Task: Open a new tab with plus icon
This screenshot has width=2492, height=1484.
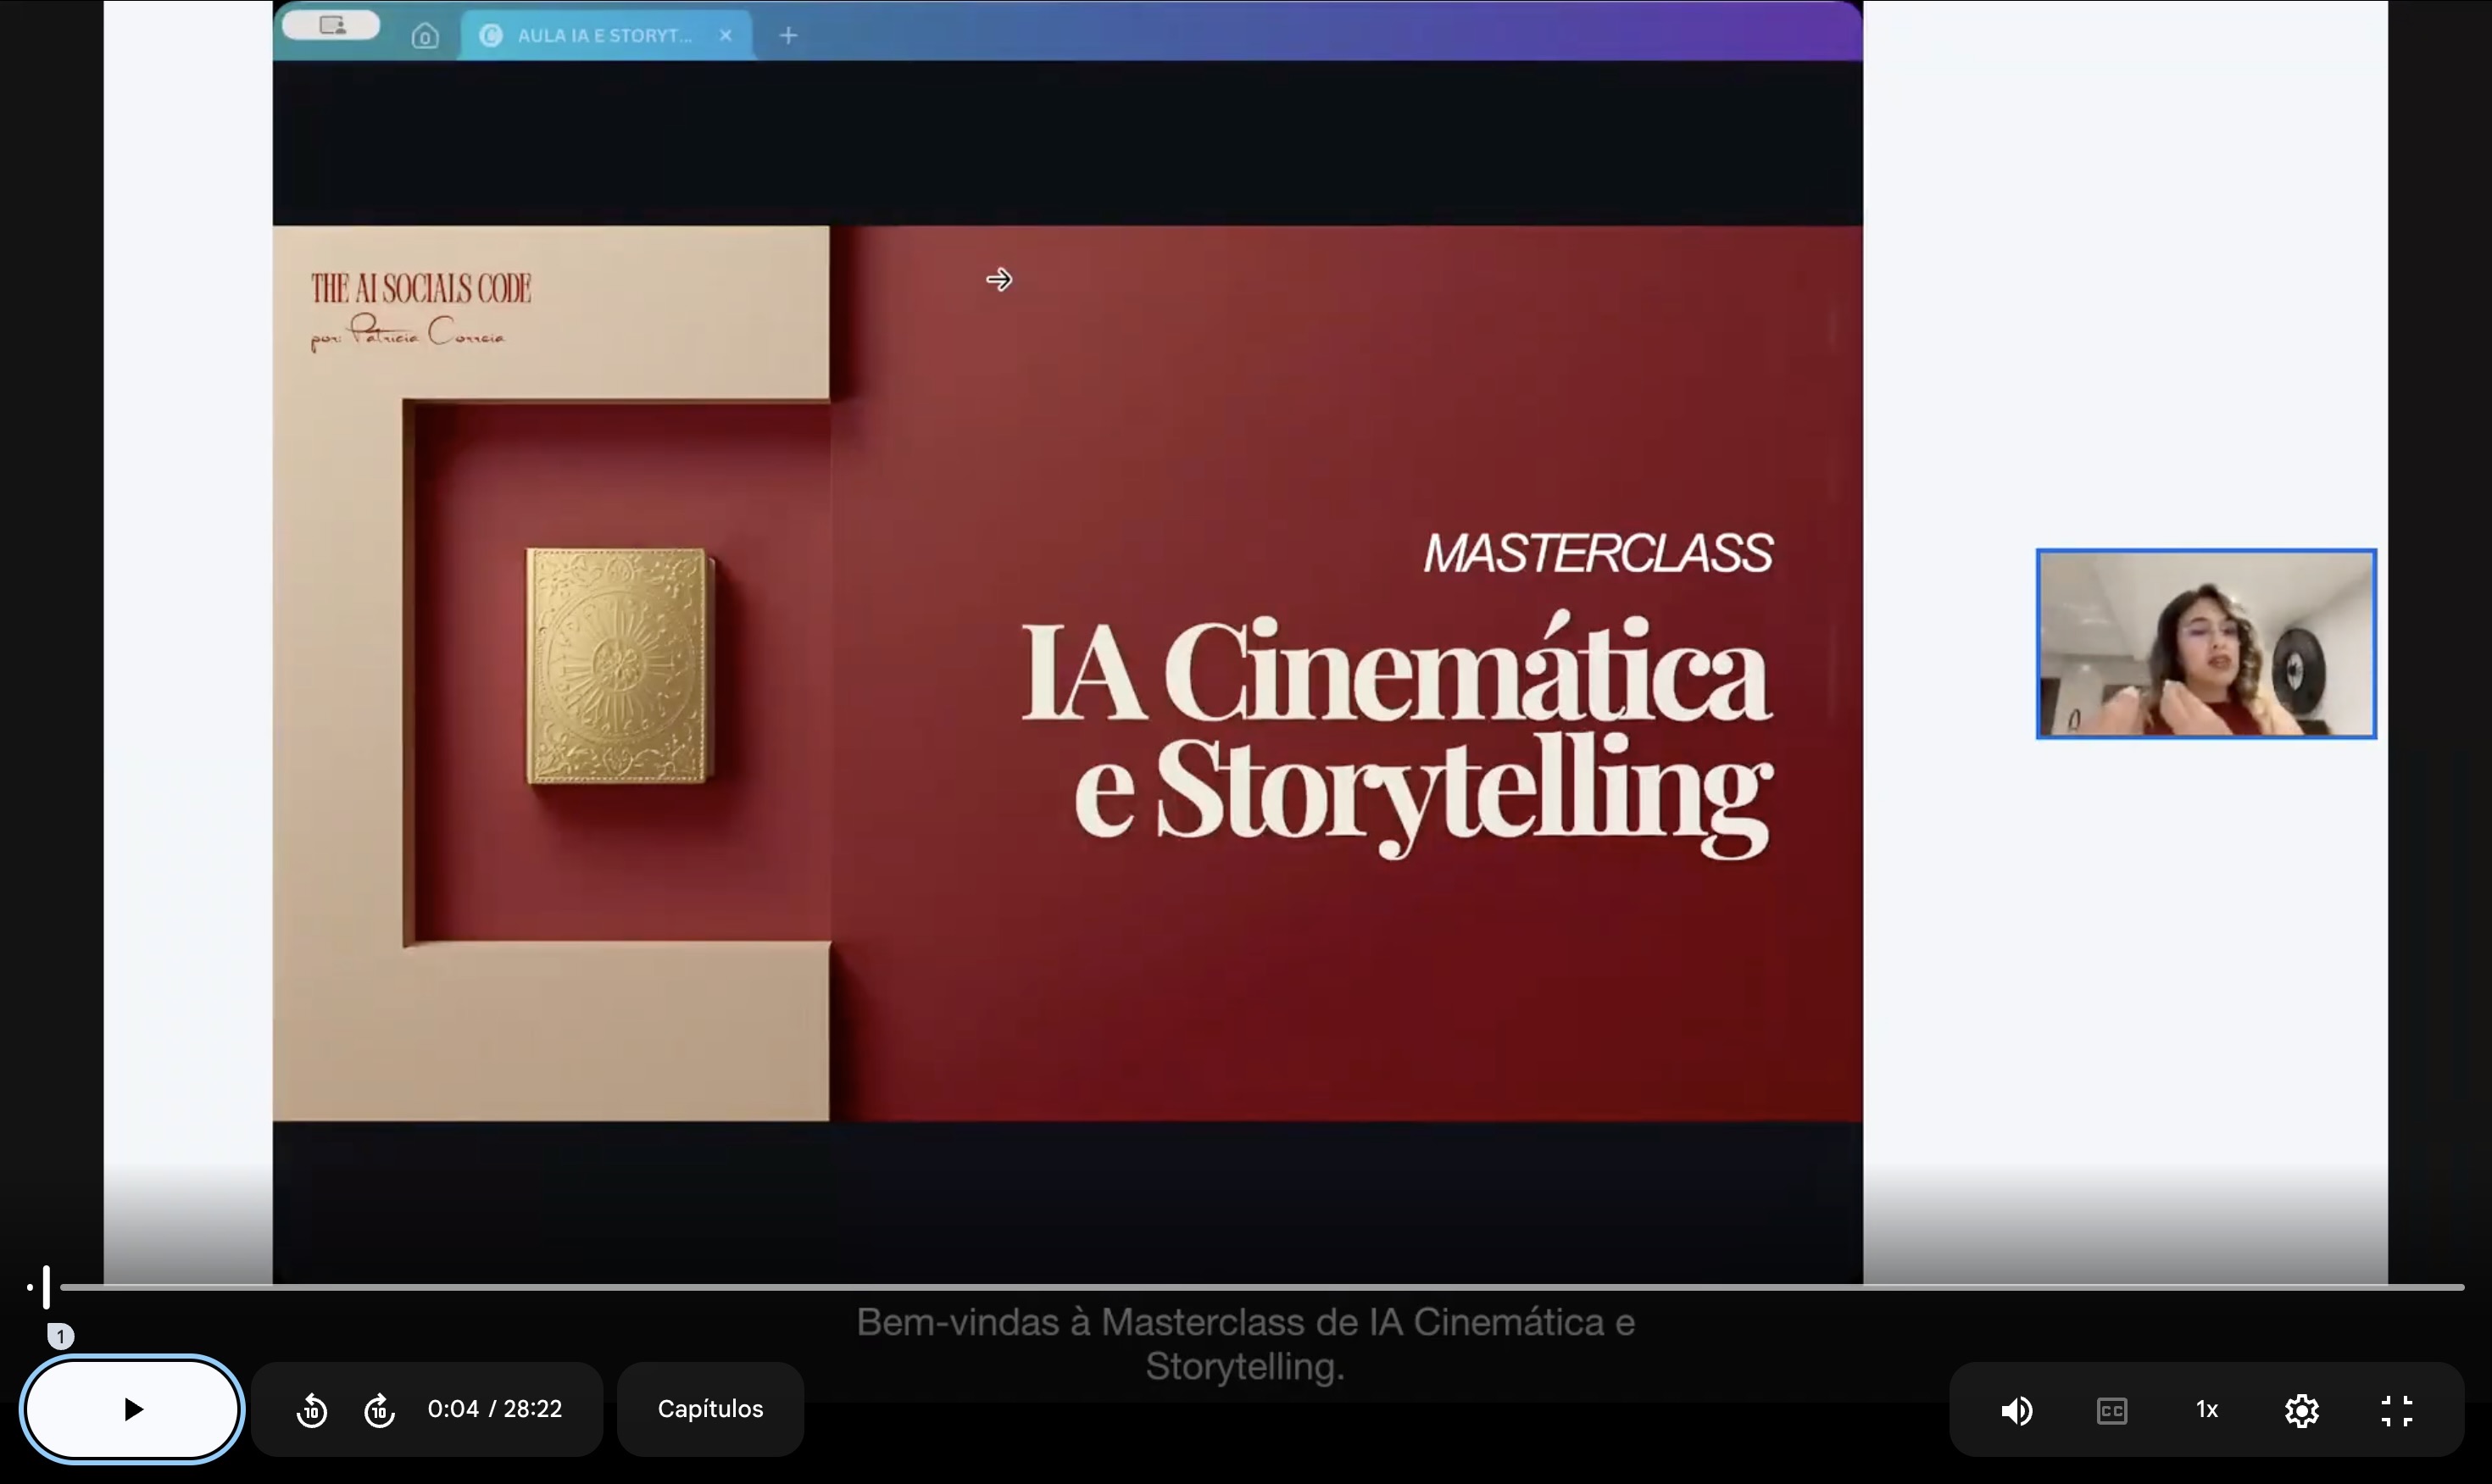Action: 788,35
